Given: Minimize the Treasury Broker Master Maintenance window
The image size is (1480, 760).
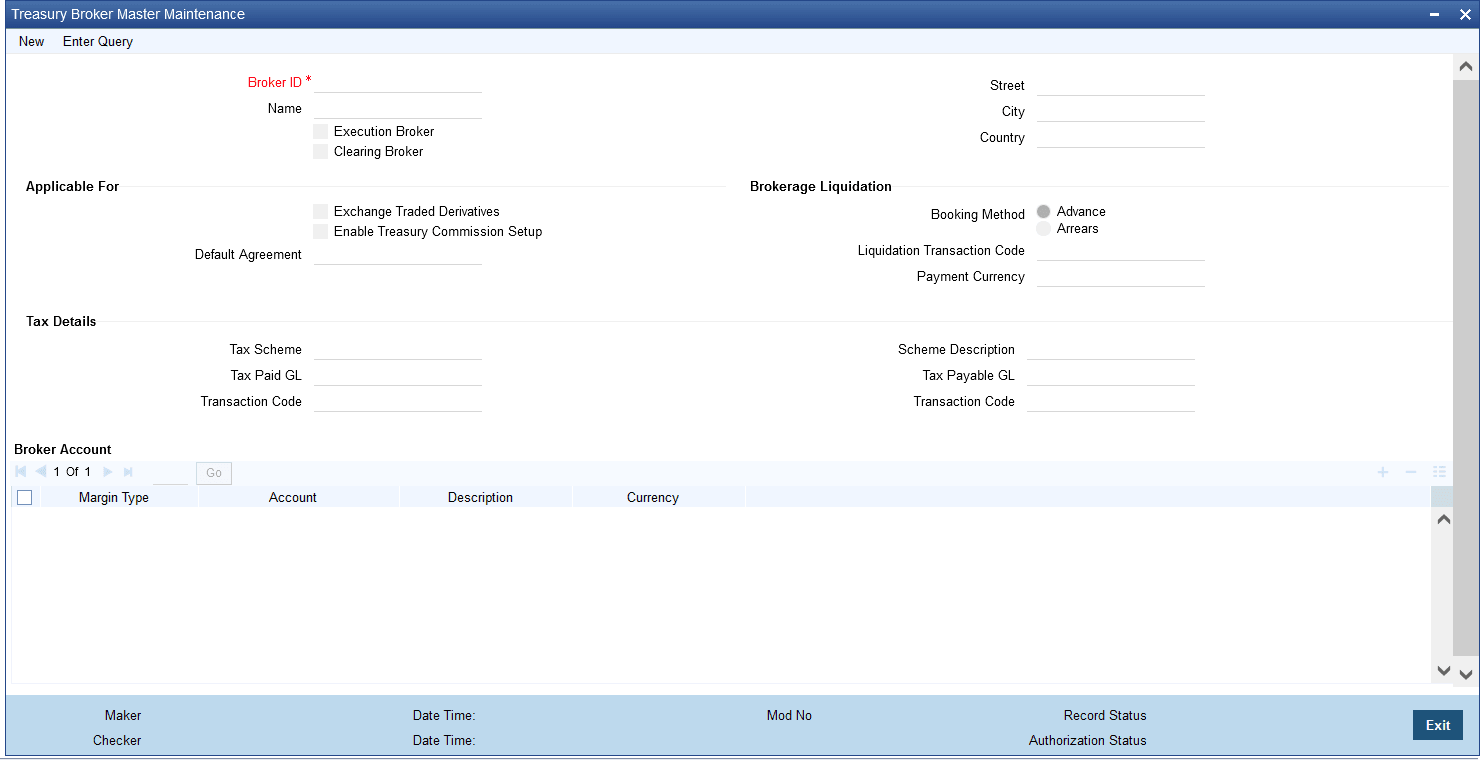Looking at the screenshot, I should point(1435,15).
